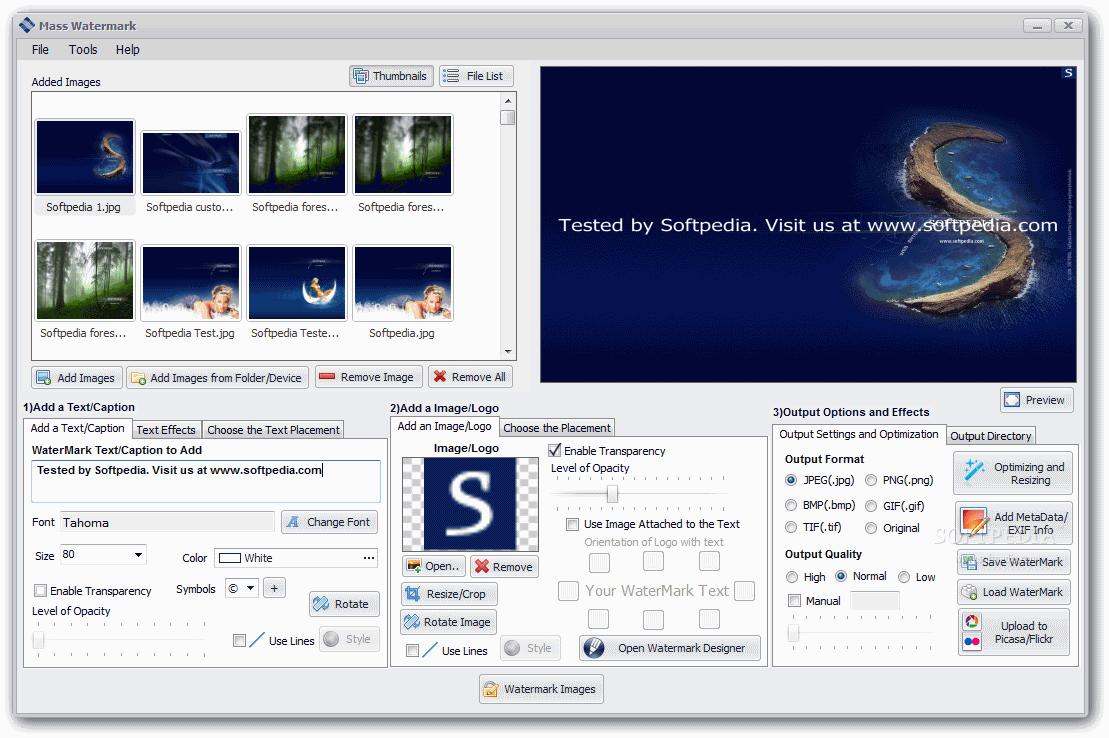Click Upload to Picasa/Flickr
1109x738 pixels.
click(1013, 632)
